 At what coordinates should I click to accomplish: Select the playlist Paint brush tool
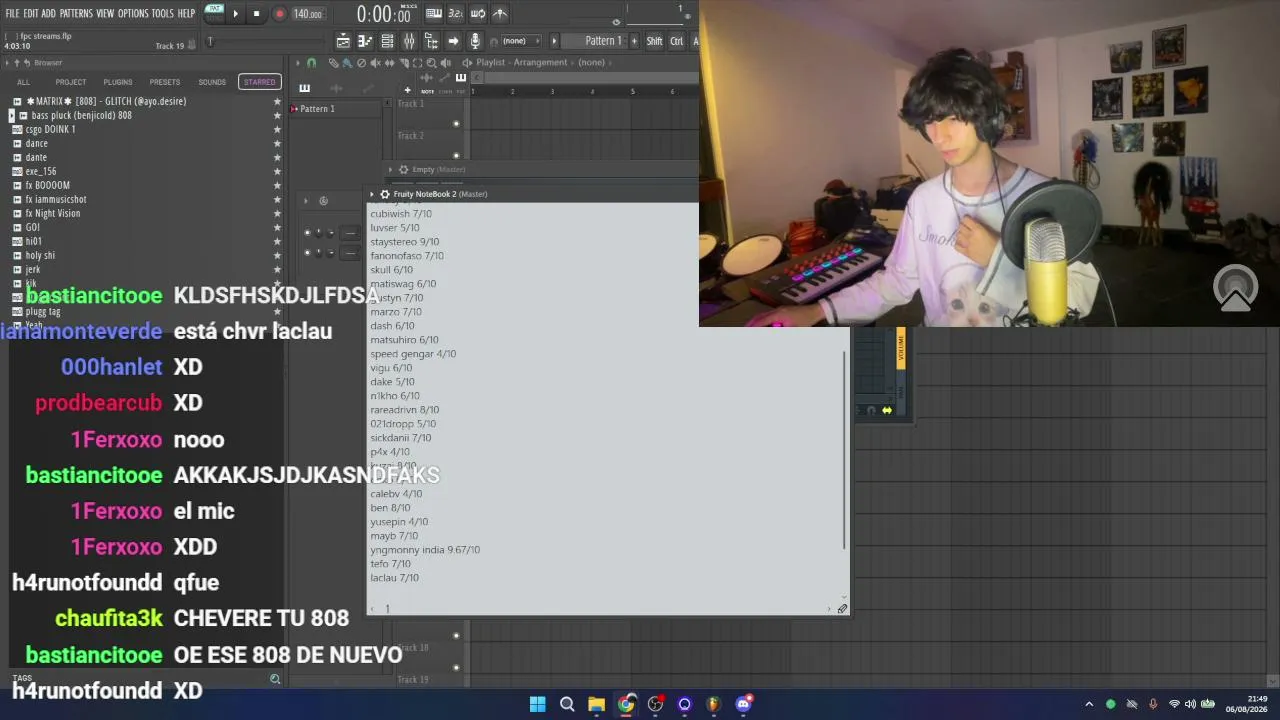tap(347, 63)
